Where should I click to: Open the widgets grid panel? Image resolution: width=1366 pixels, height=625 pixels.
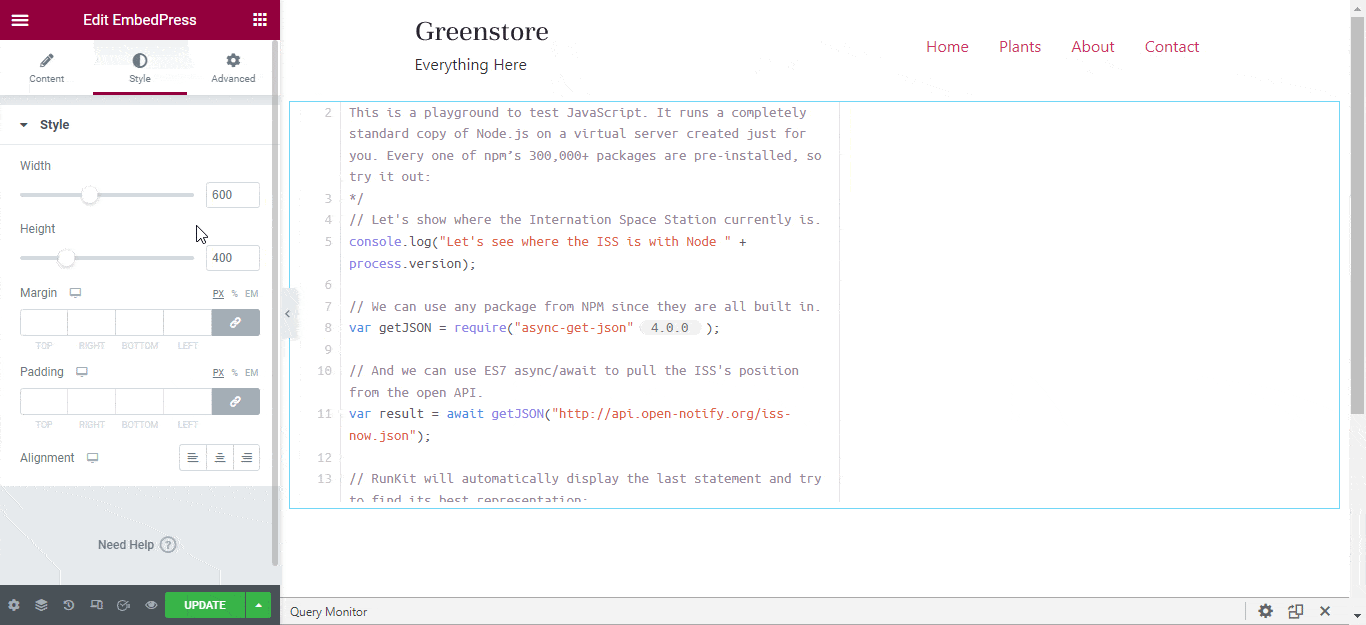tap(260, 20)
